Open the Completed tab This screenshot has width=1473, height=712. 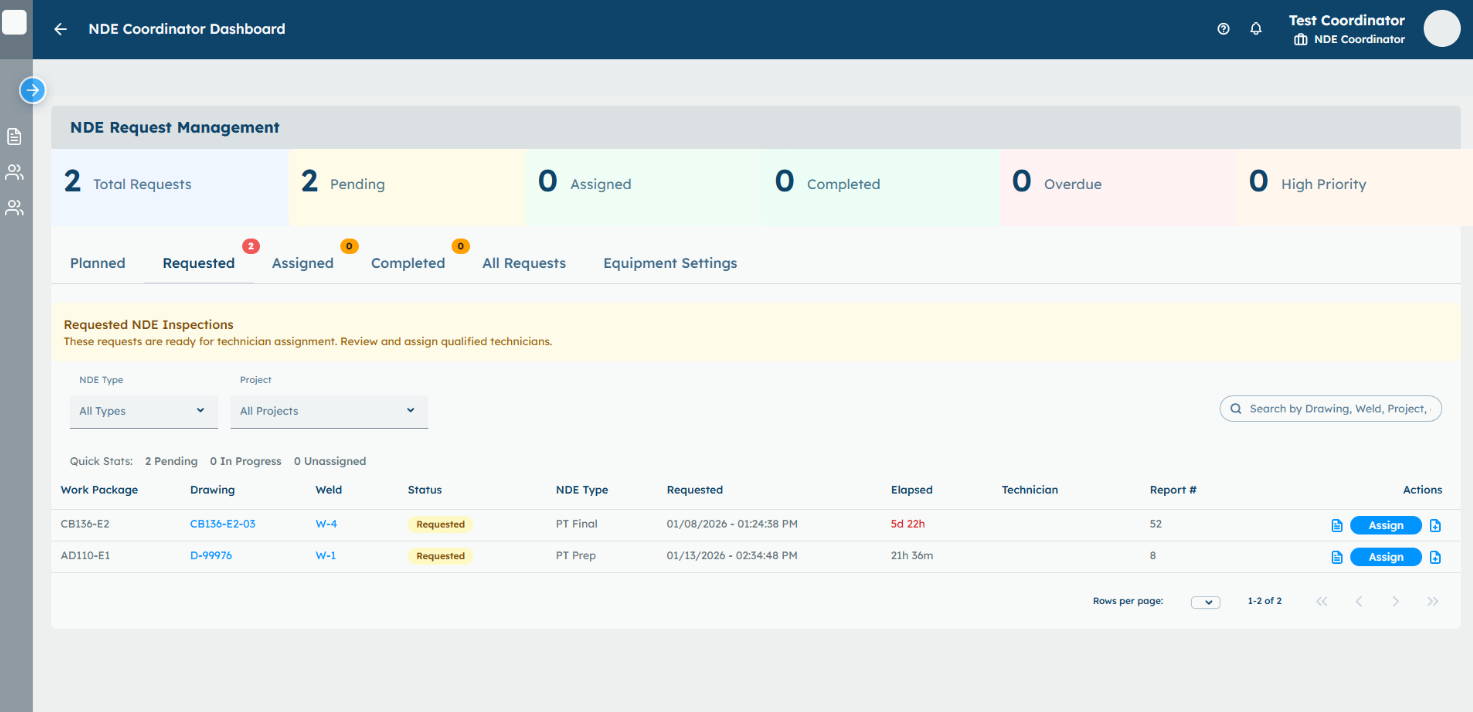(x=408, y=263)
